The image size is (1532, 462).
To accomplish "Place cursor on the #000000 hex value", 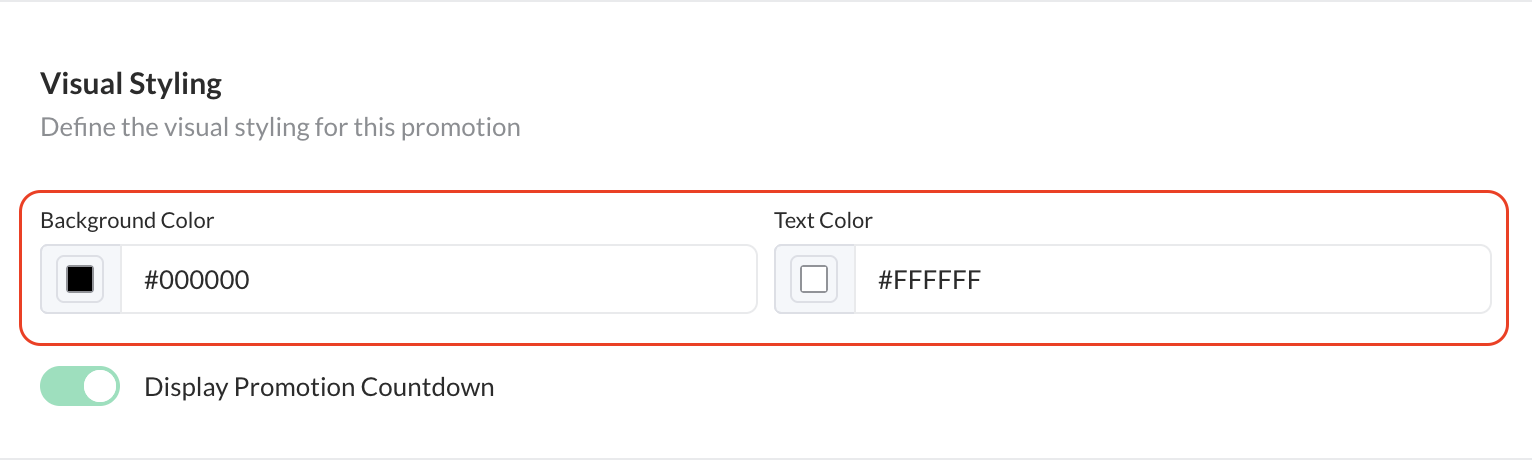I will (x=197, y=280).
